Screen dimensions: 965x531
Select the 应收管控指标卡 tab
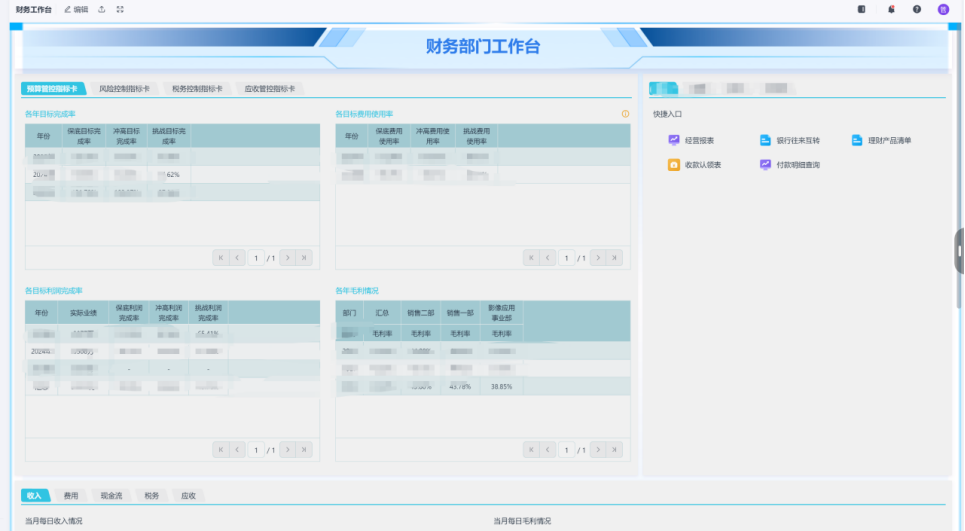(270, 89)
